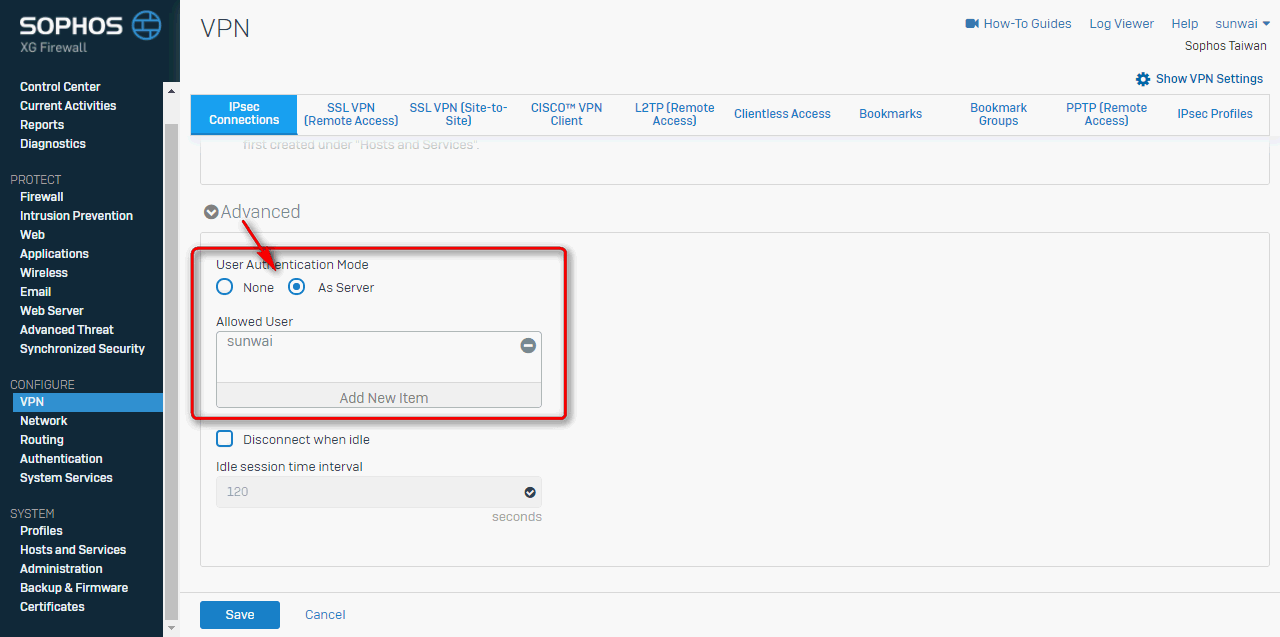This screenshot has height=637, width=1280.
Task: Open Intrusion Prevention in sidebar
Action: click(76, 216)
